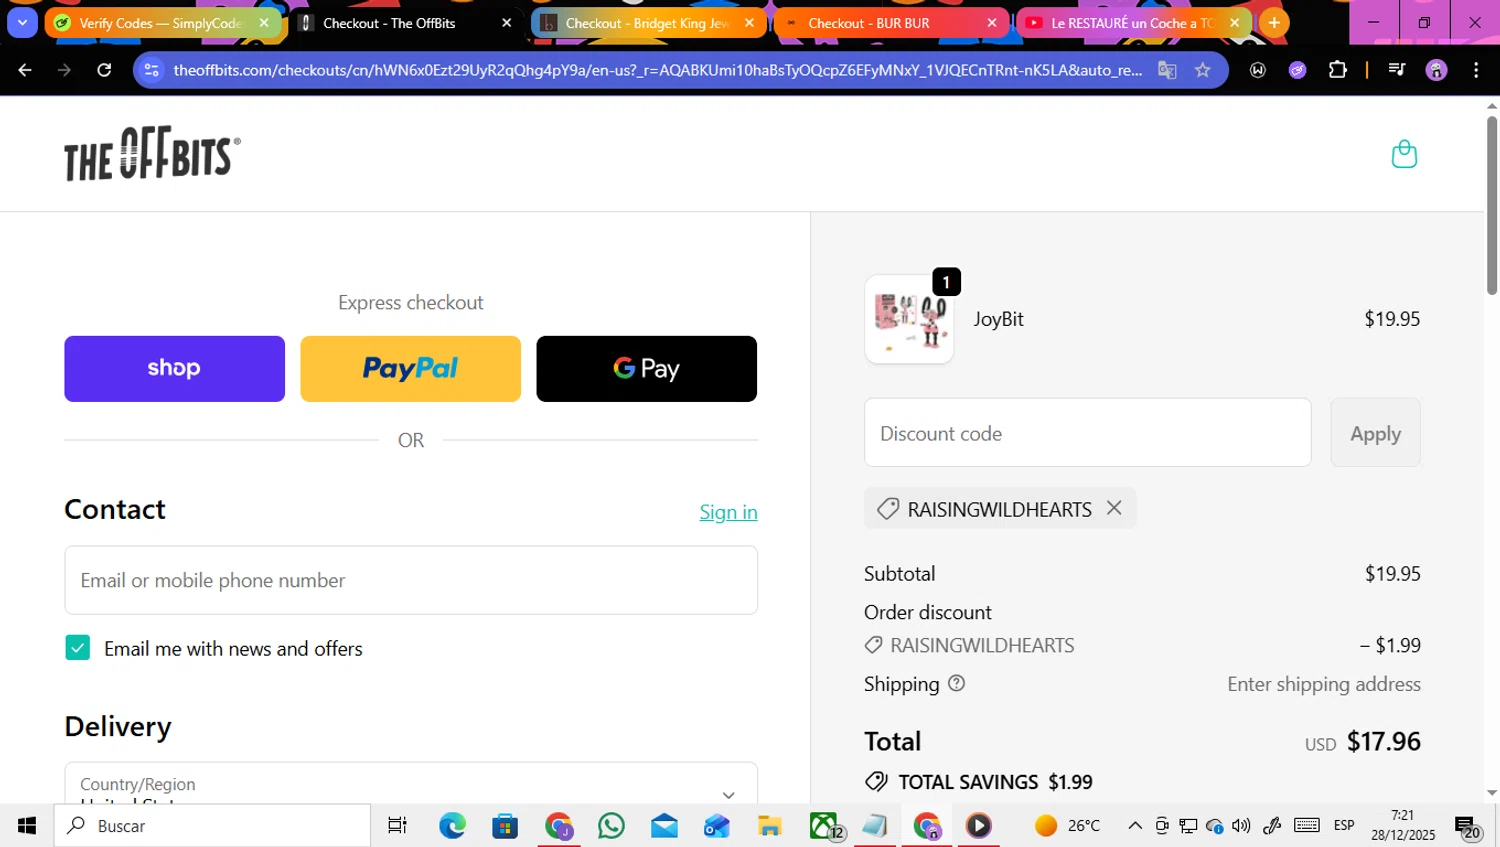Open the Windows Start menu
1500x847 pixels.
point(27,825)
